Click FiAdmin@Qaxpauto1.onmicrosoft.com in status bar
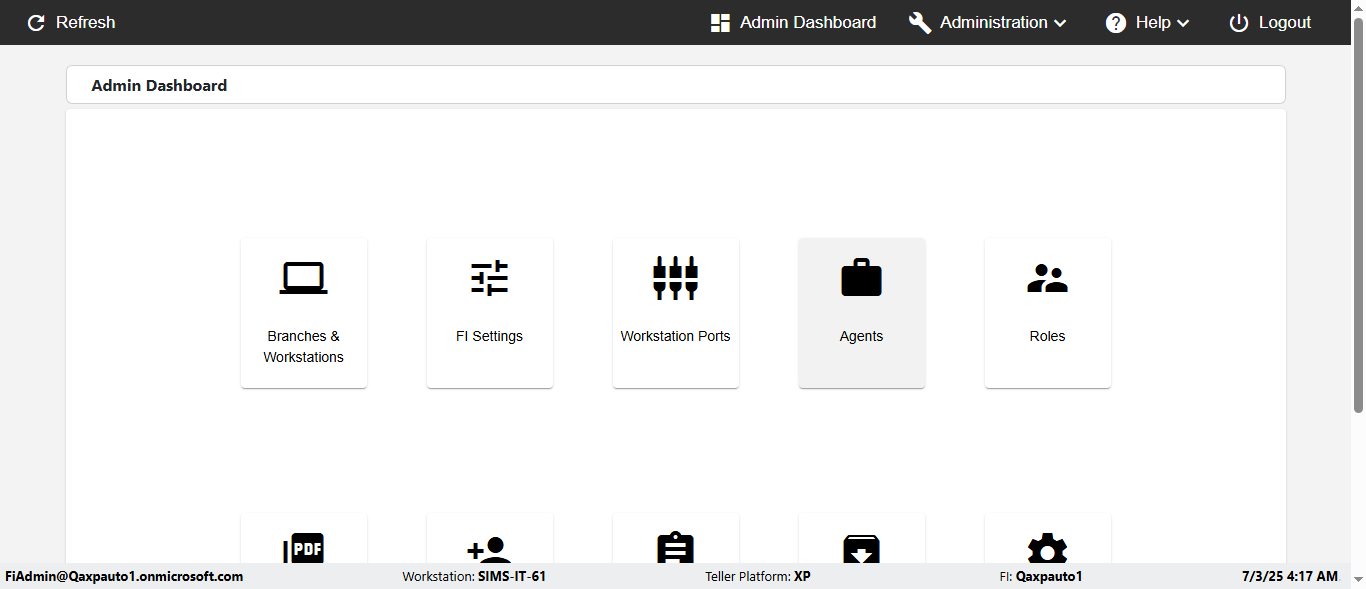The image size is (1366, 589). (124, 577)
